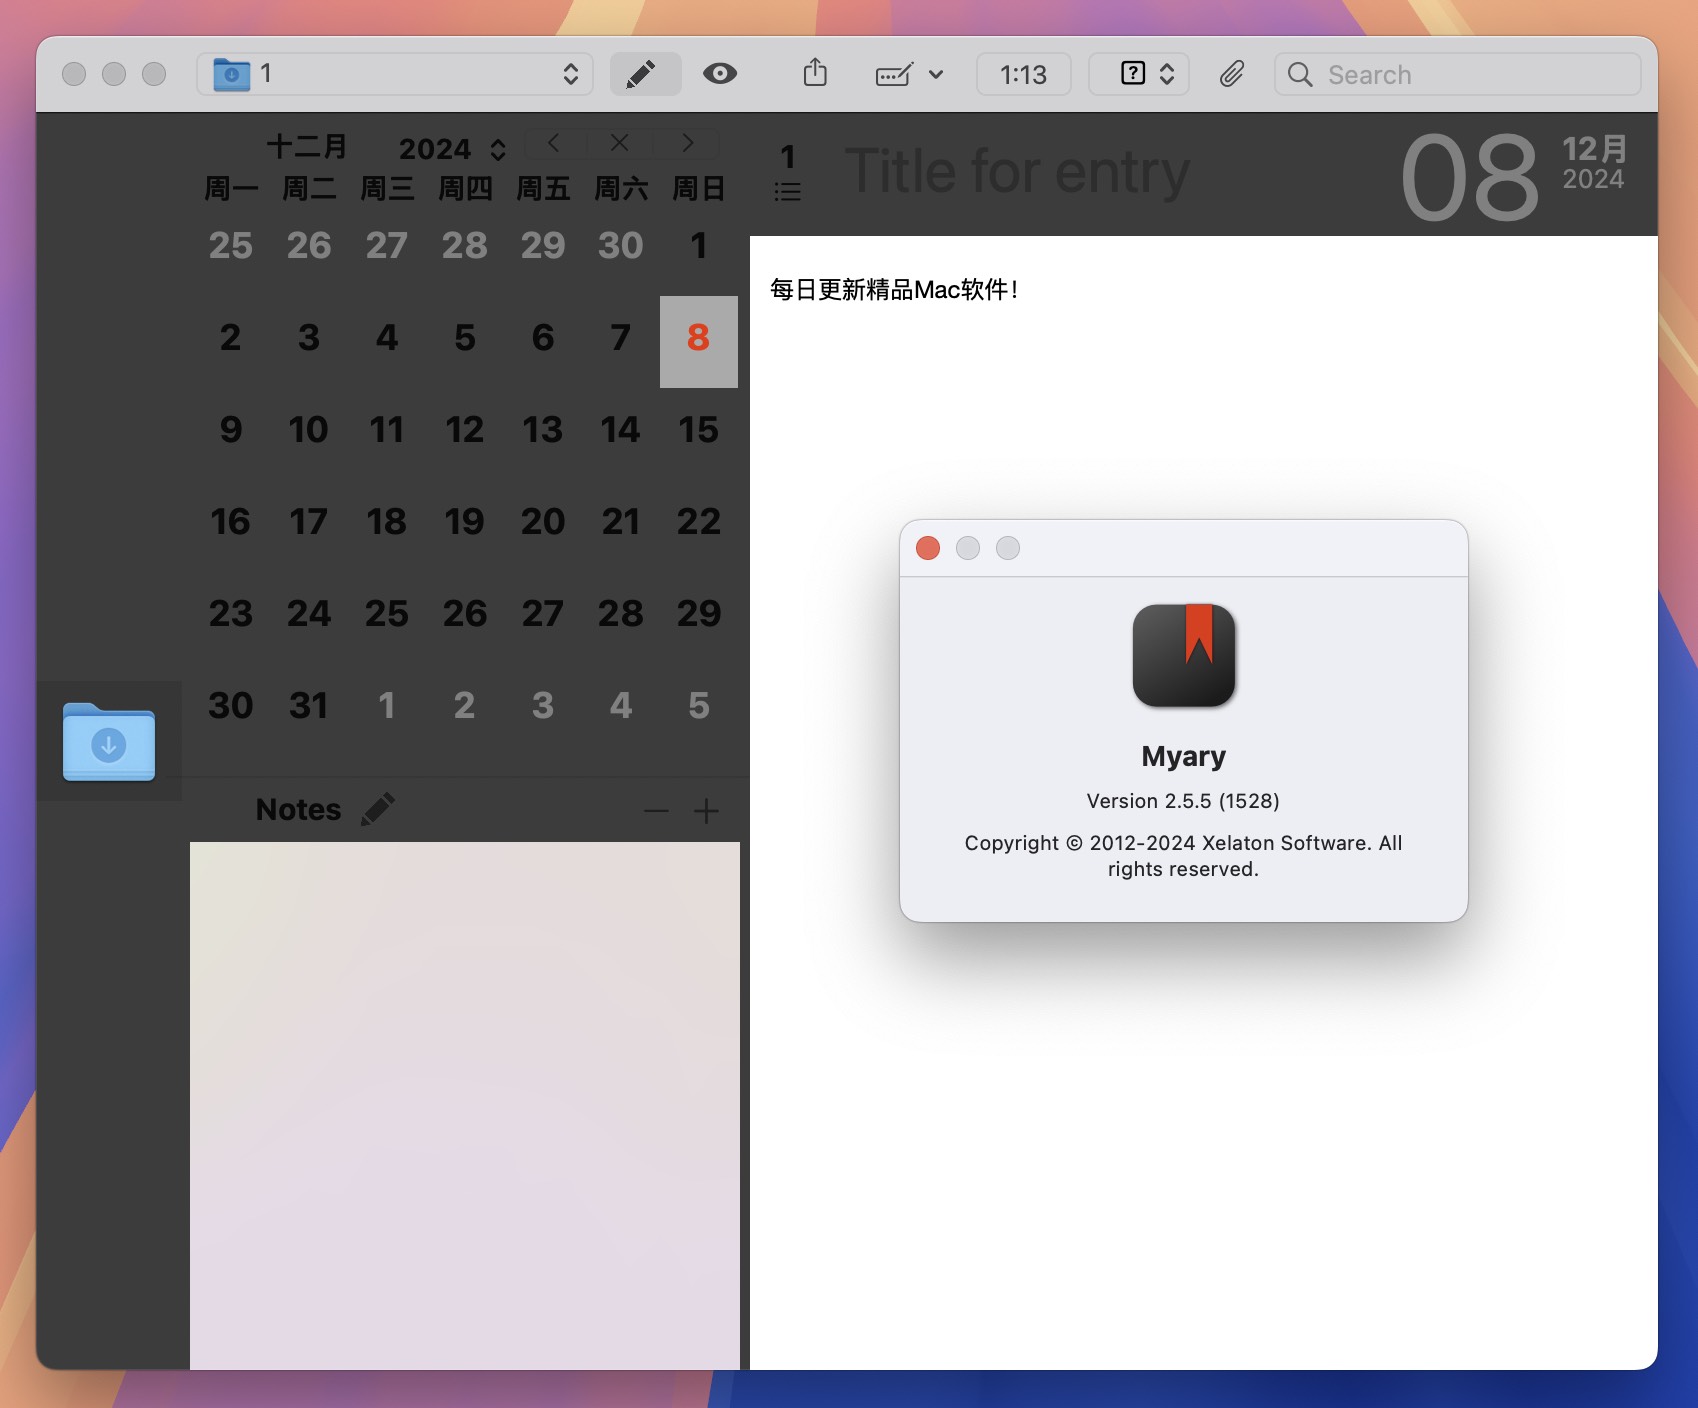Click the 12月 2024 date label
1698x1408 pixels.
tap(1594, 163)
